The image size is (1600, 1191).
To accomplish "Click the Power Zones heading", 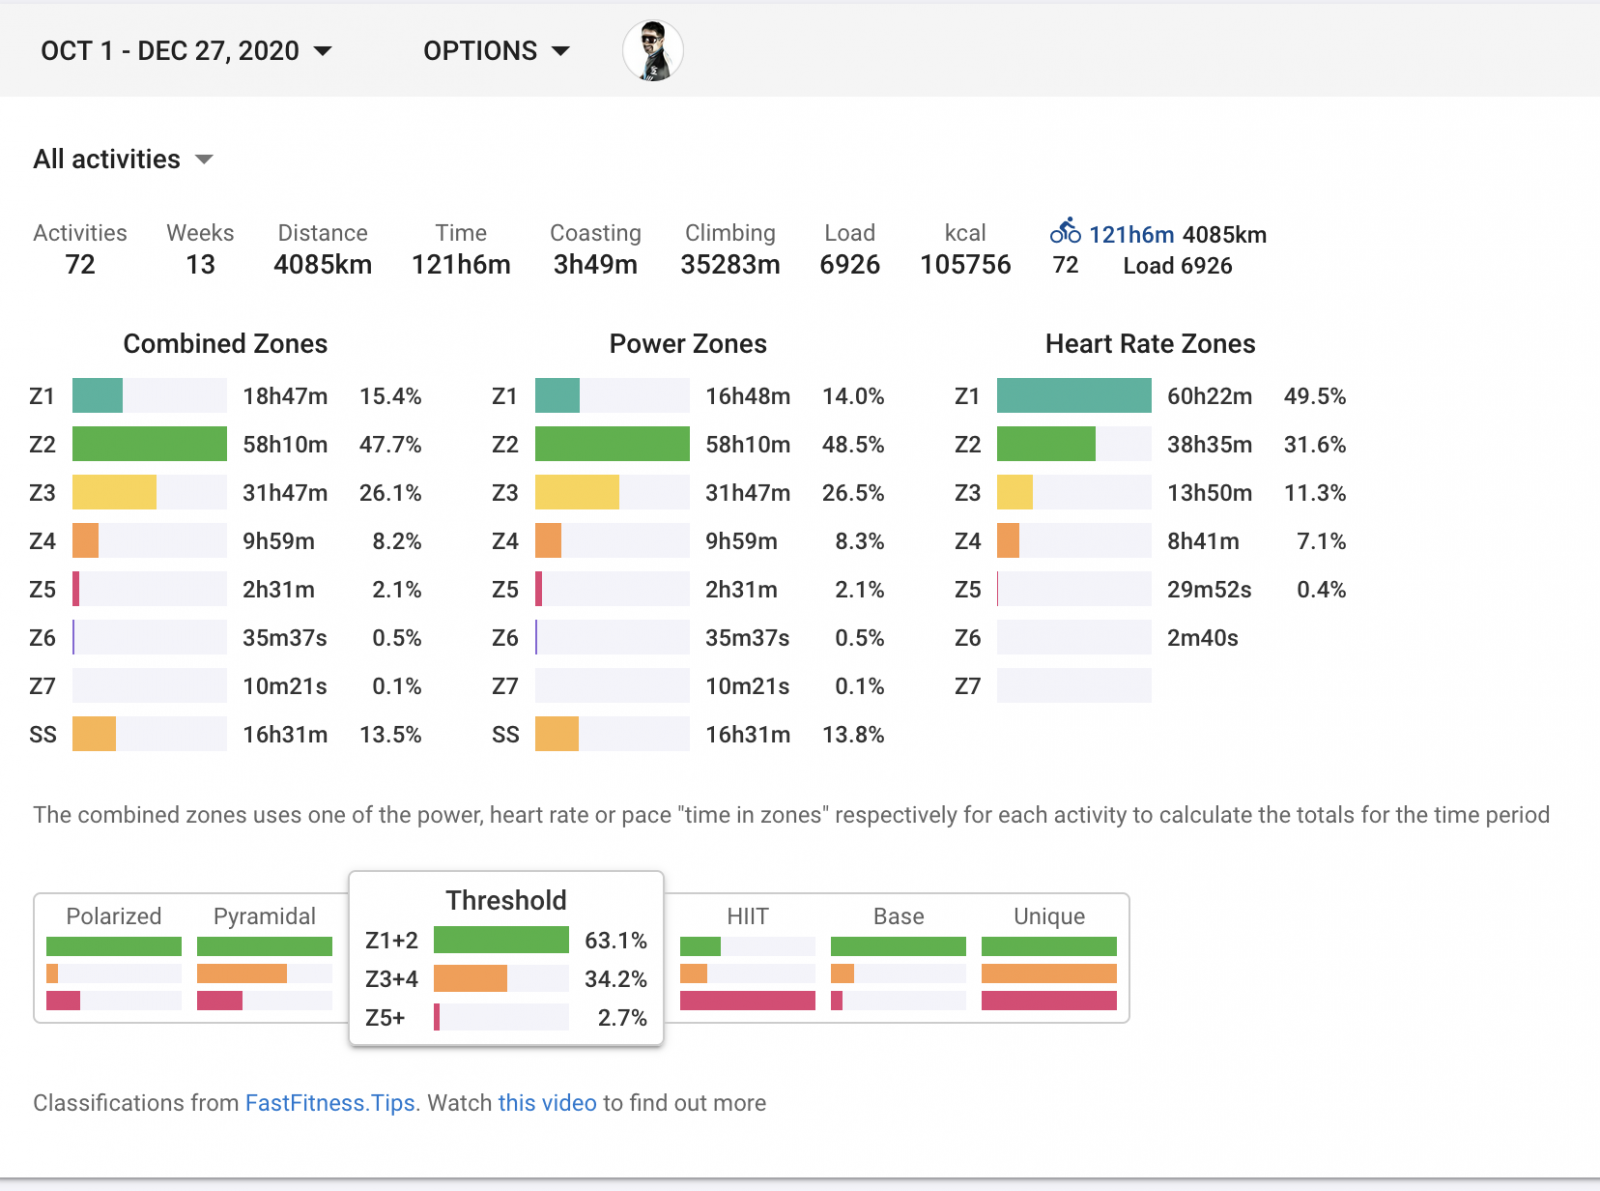I will coord(688,344).
